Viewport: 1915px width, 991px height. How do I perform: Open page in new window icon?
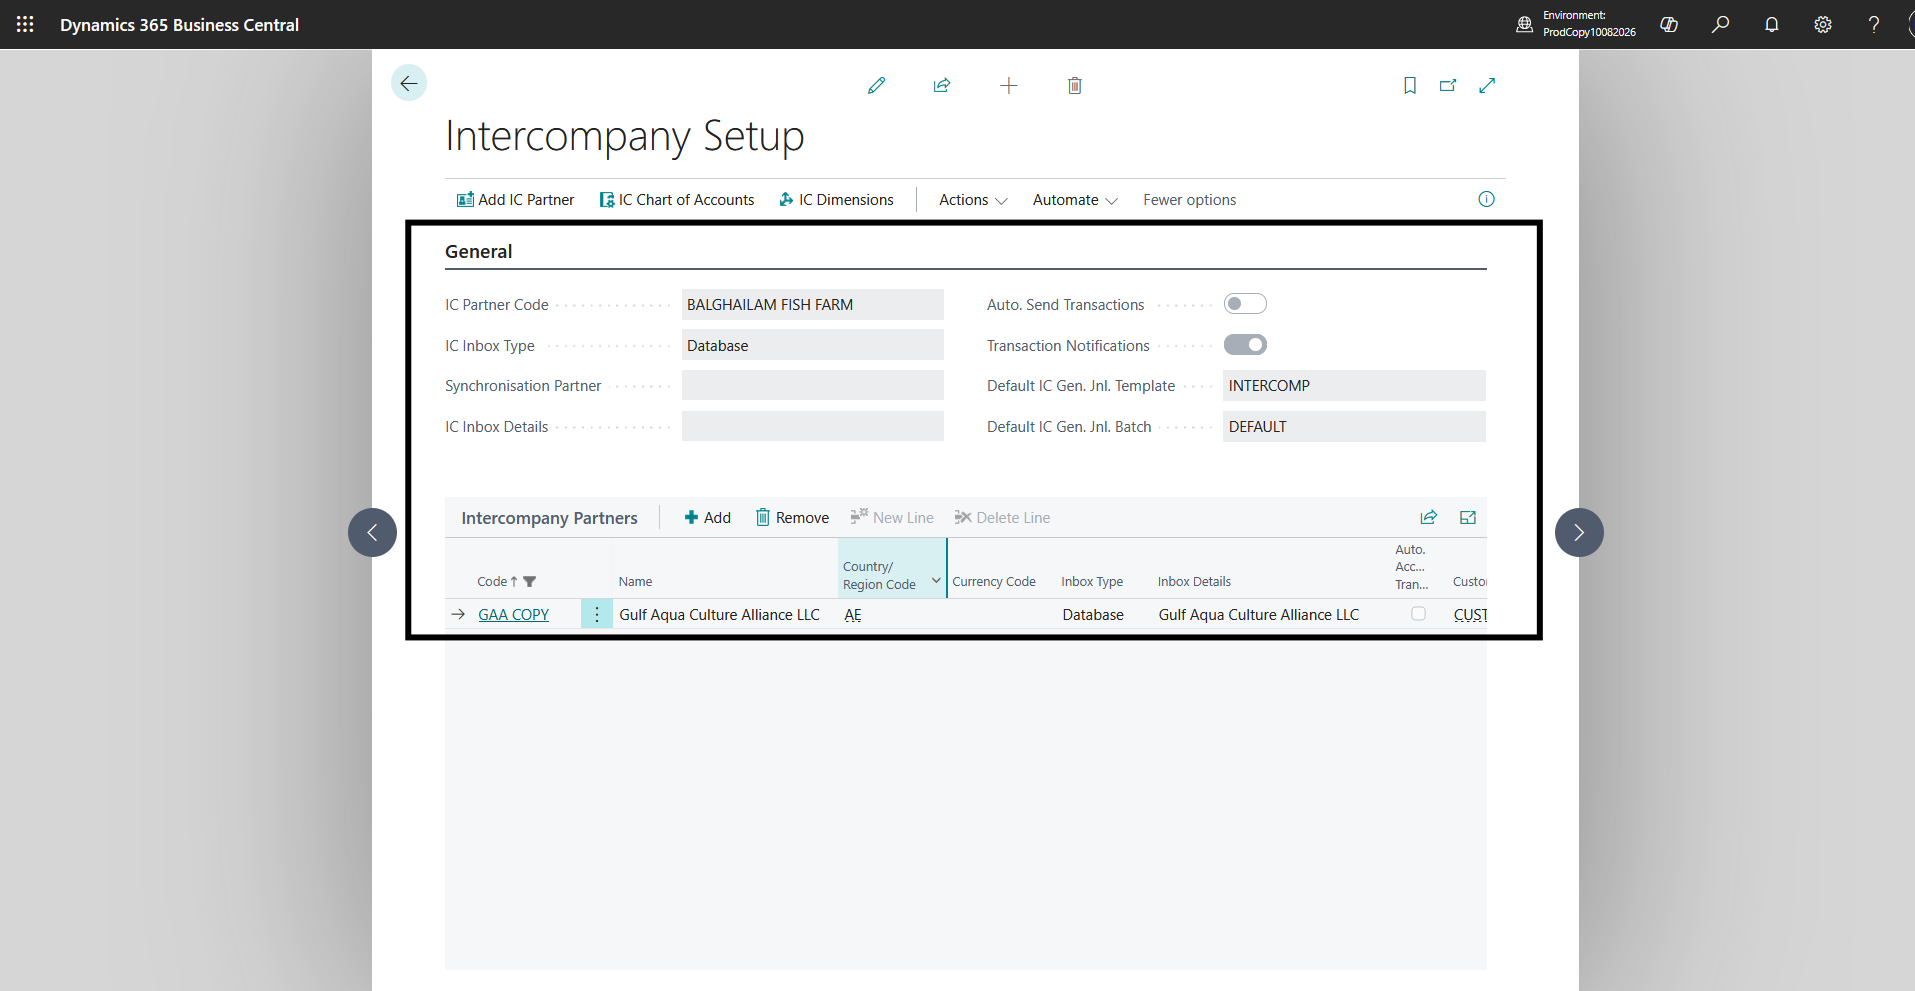[1448, 86]
